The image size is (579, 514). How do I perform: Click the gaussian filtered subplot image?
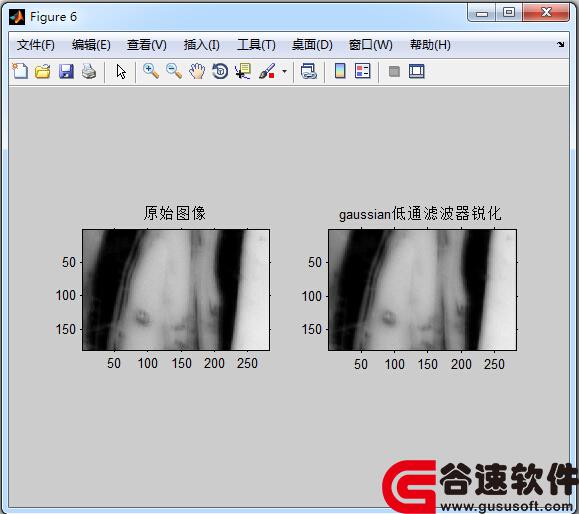tap(422, 290)
